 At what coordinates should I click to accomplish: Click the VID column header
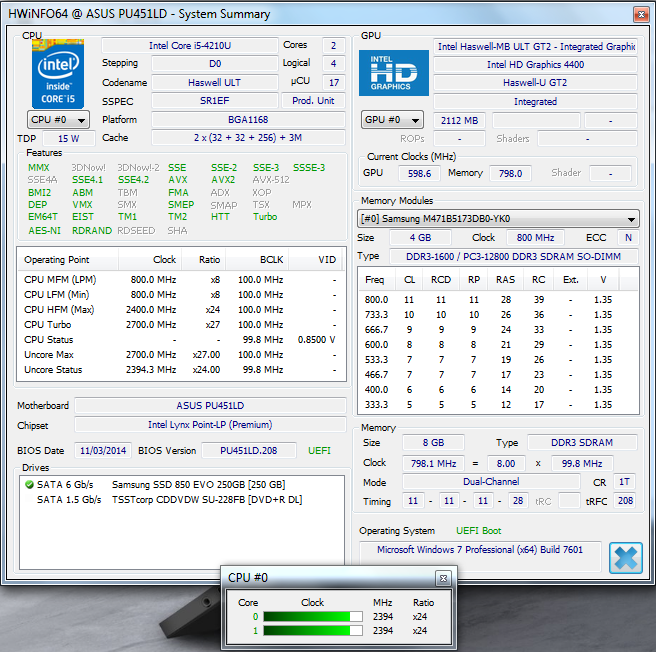pos(315,260)
